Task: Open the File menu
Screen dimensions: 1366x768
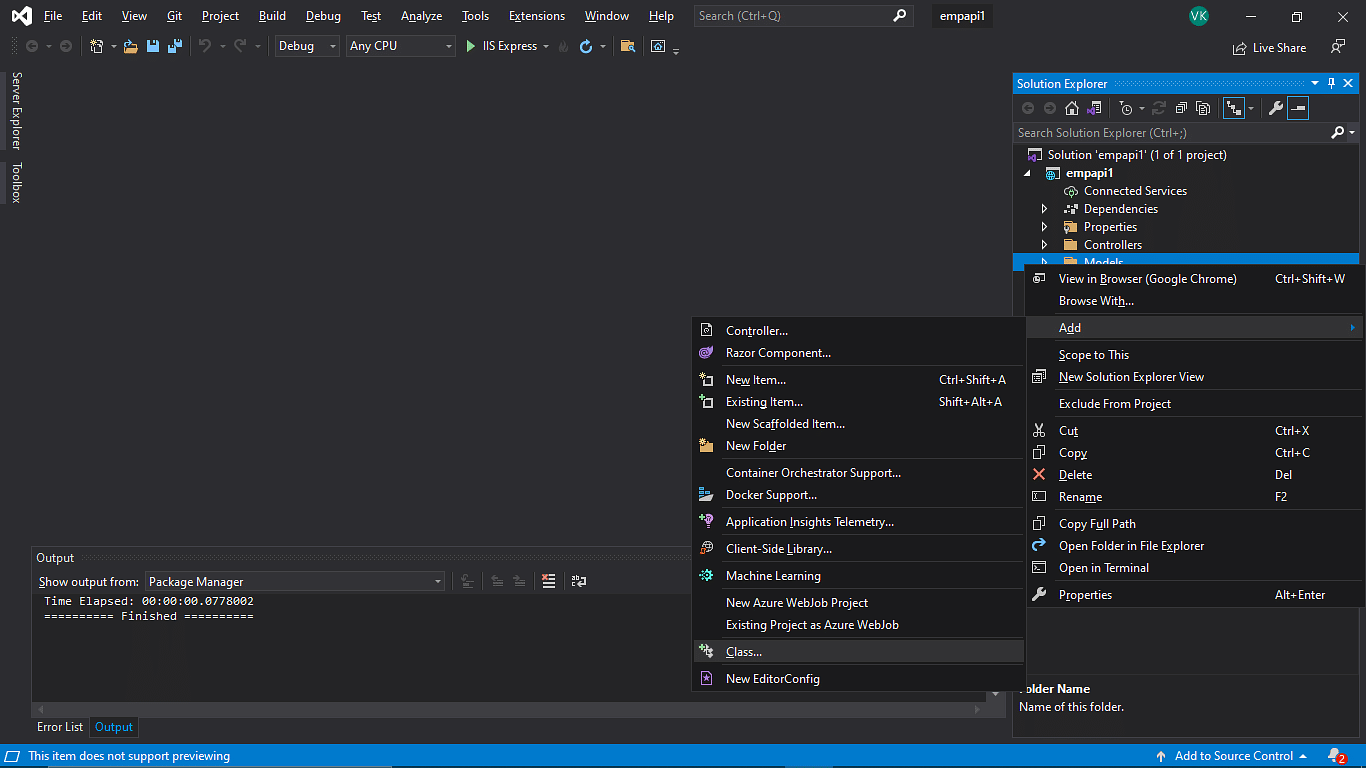Action: point(53,16)
